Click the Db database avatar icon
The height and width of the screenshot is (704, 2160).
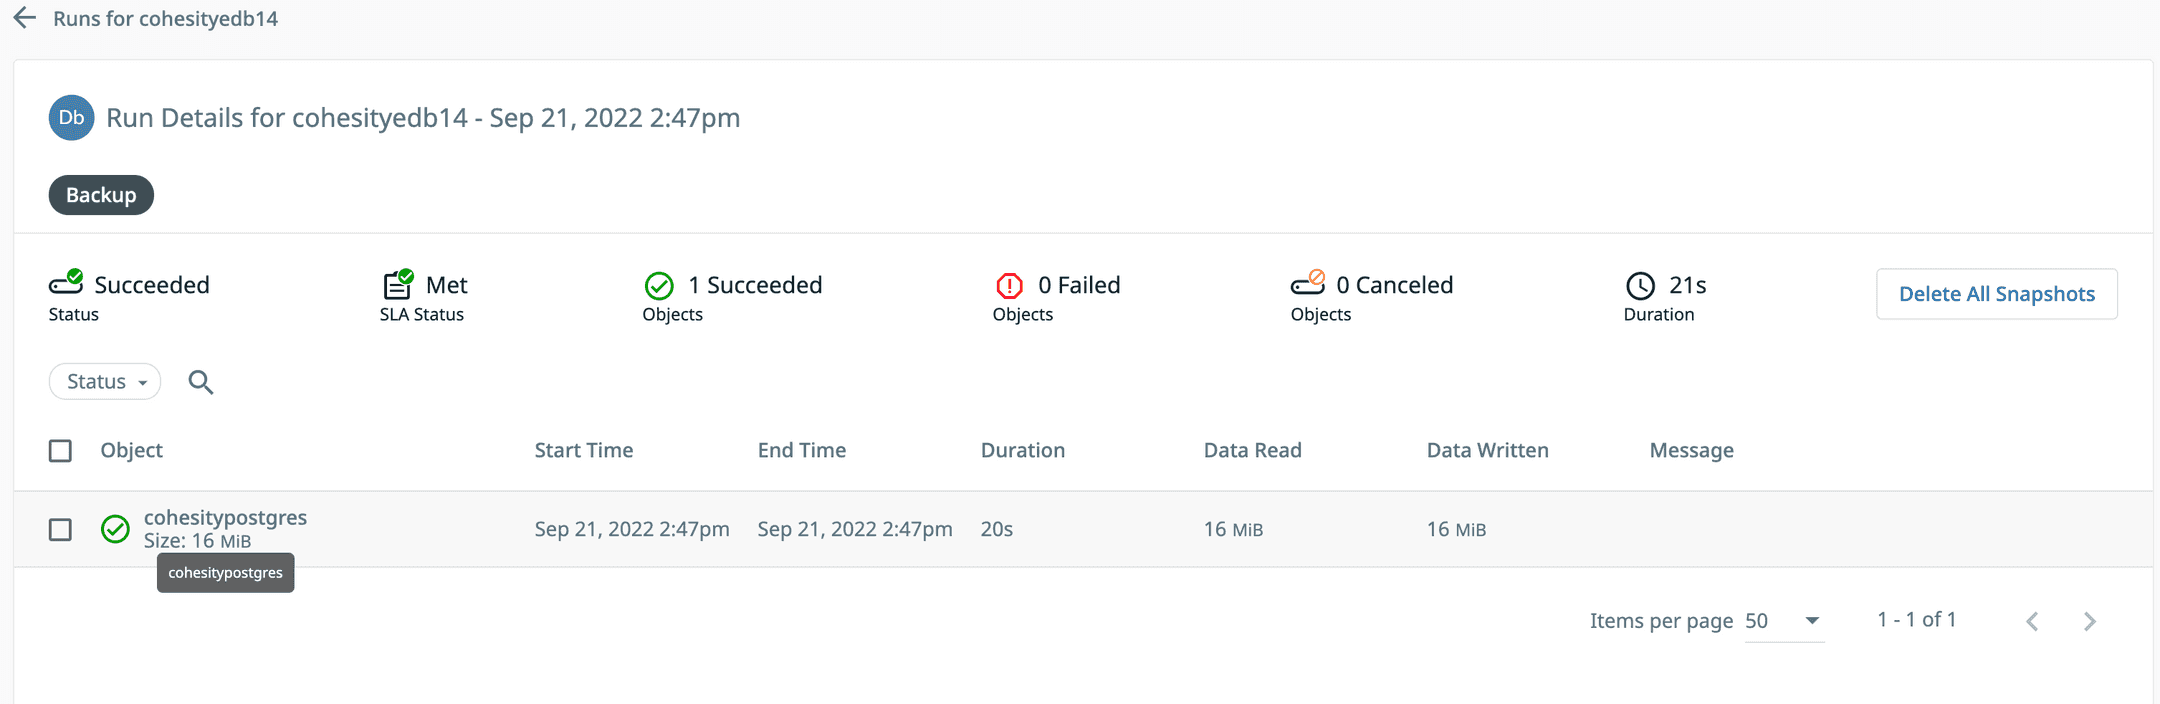(x=71, y=118)
